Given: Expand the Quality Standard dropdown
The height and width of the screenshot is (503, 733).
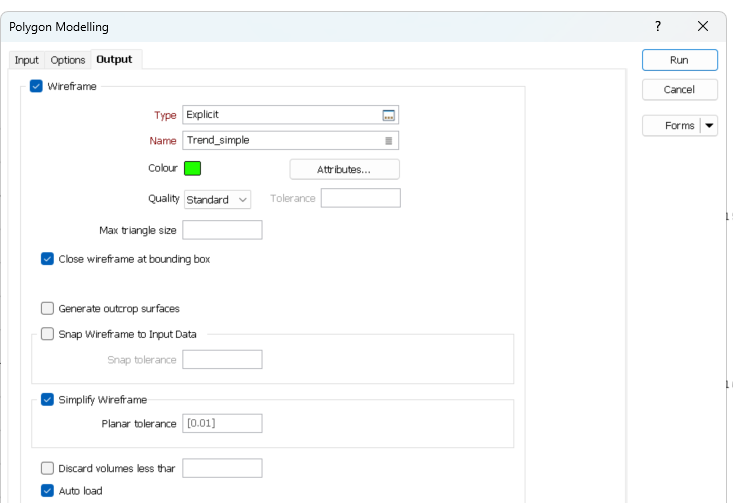Looking at the screenshot, I should (217, 200).
